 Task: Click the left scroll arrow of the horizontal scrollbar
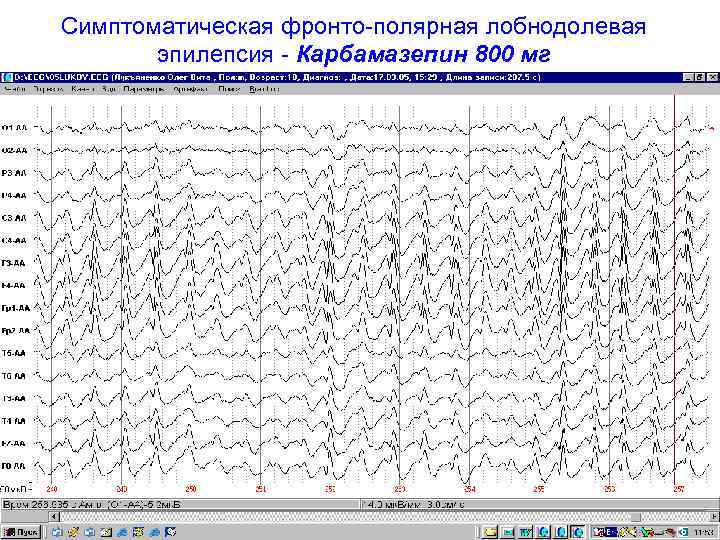tap(54, 517)
